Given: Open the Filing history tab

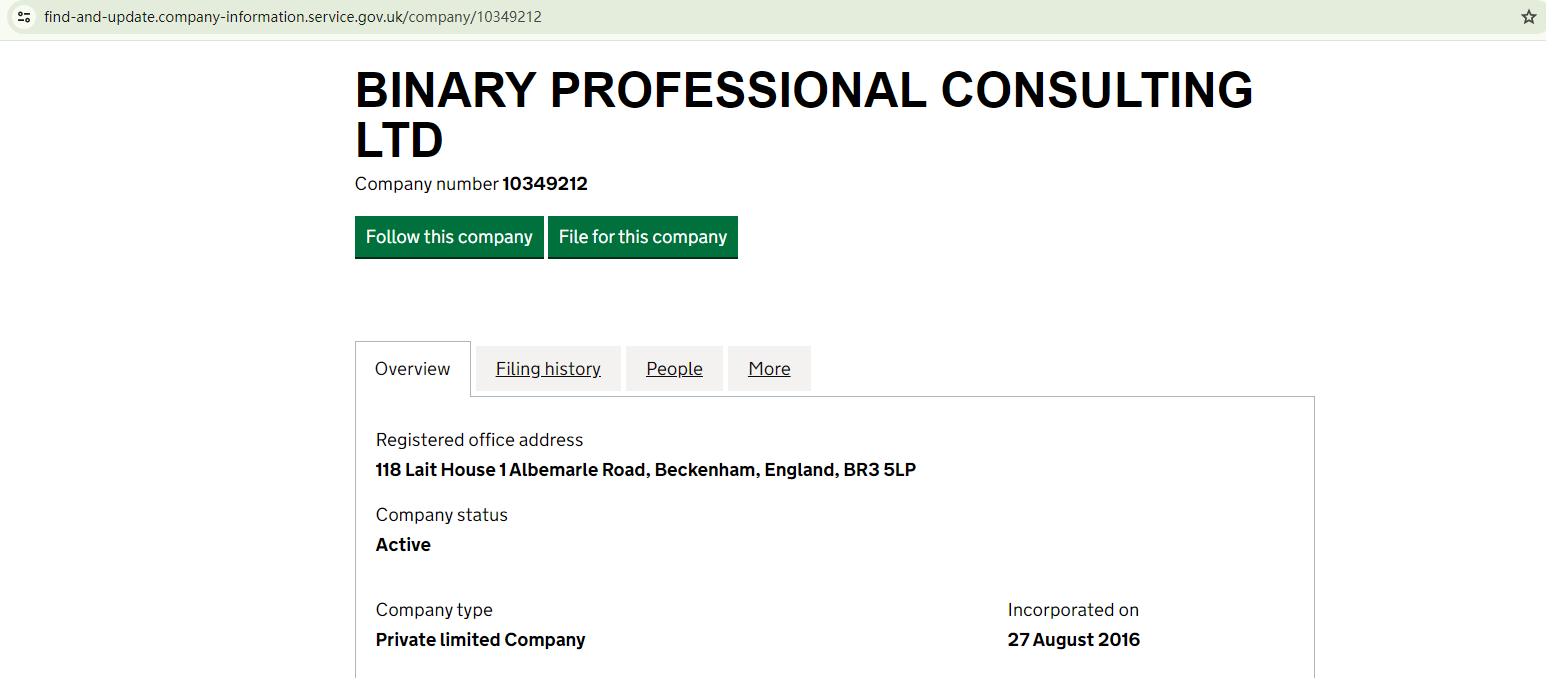Looking at the screenshot, I should point(548,369).
